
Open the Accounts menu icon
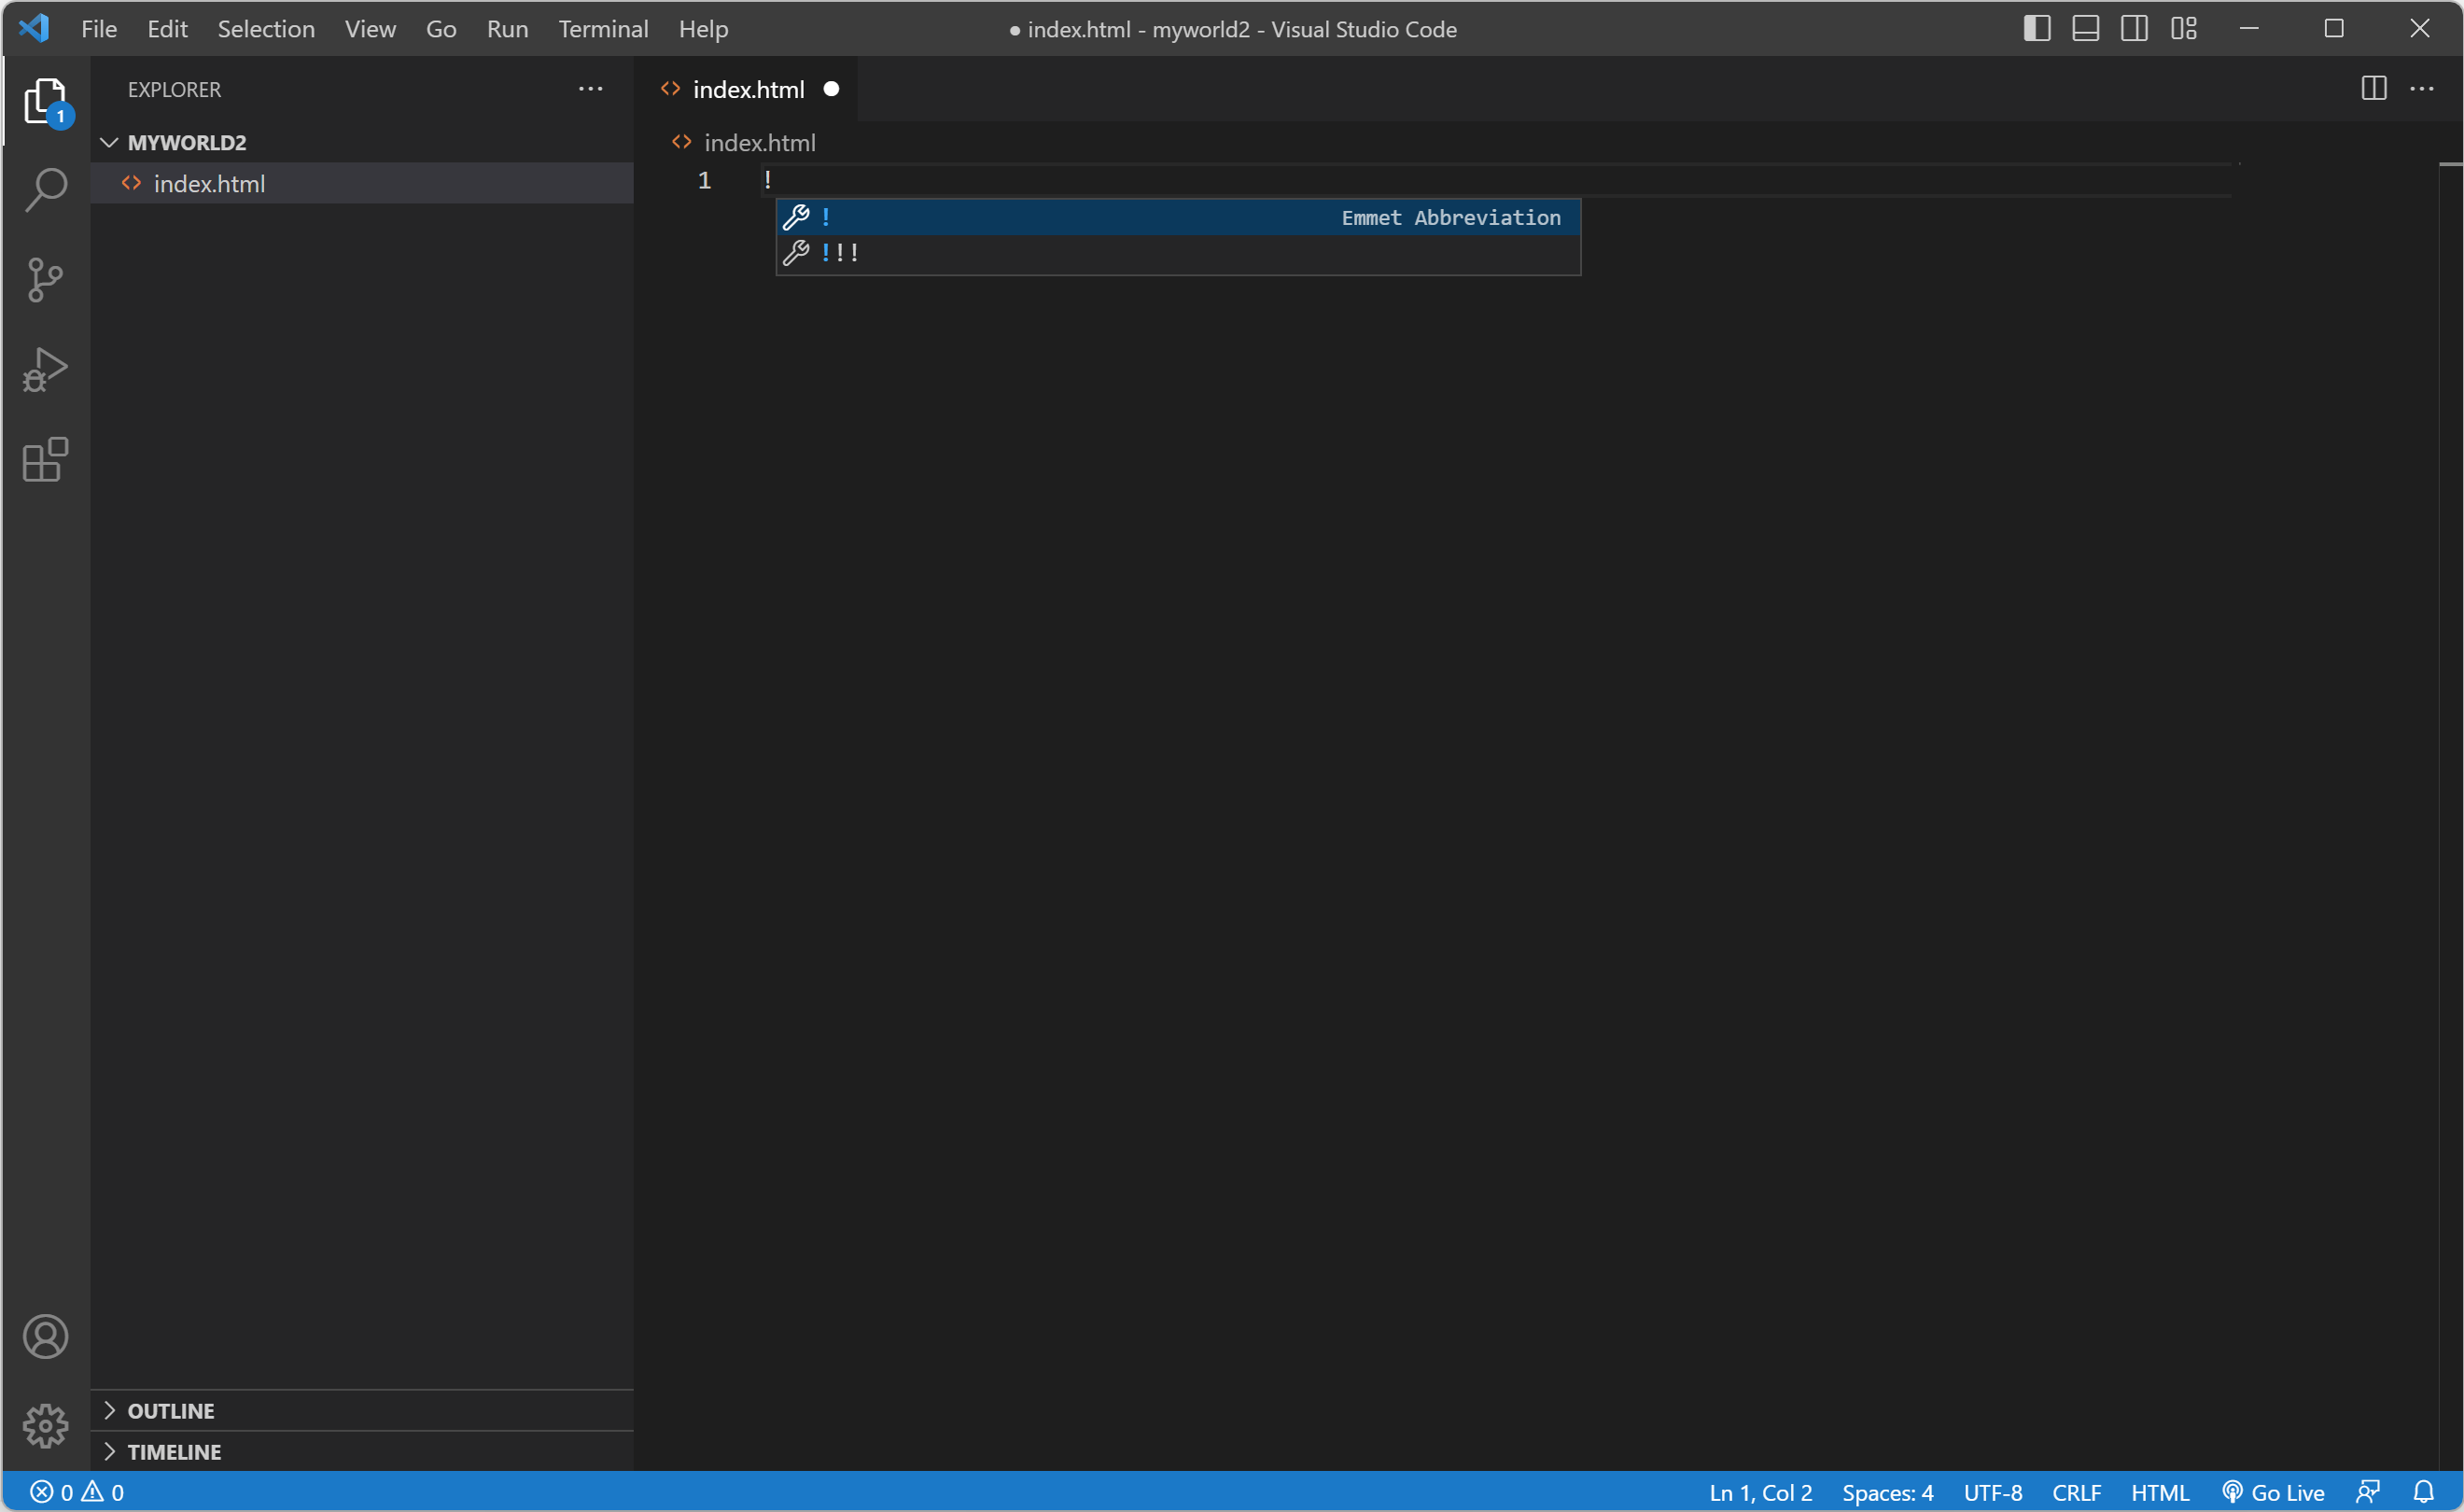pos(45,1337)
